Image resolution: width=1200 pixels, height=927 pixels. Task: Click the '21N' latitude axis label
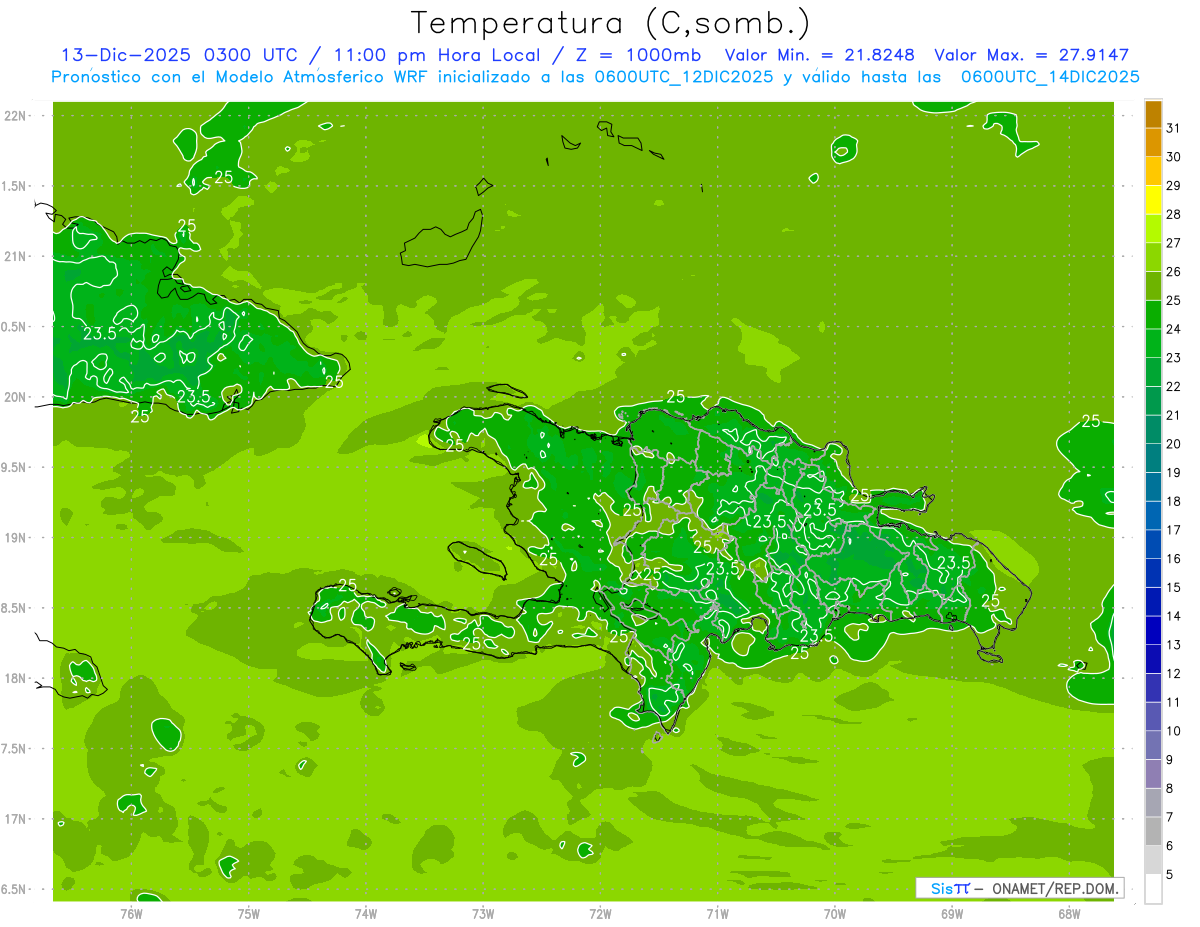[15, 256]
